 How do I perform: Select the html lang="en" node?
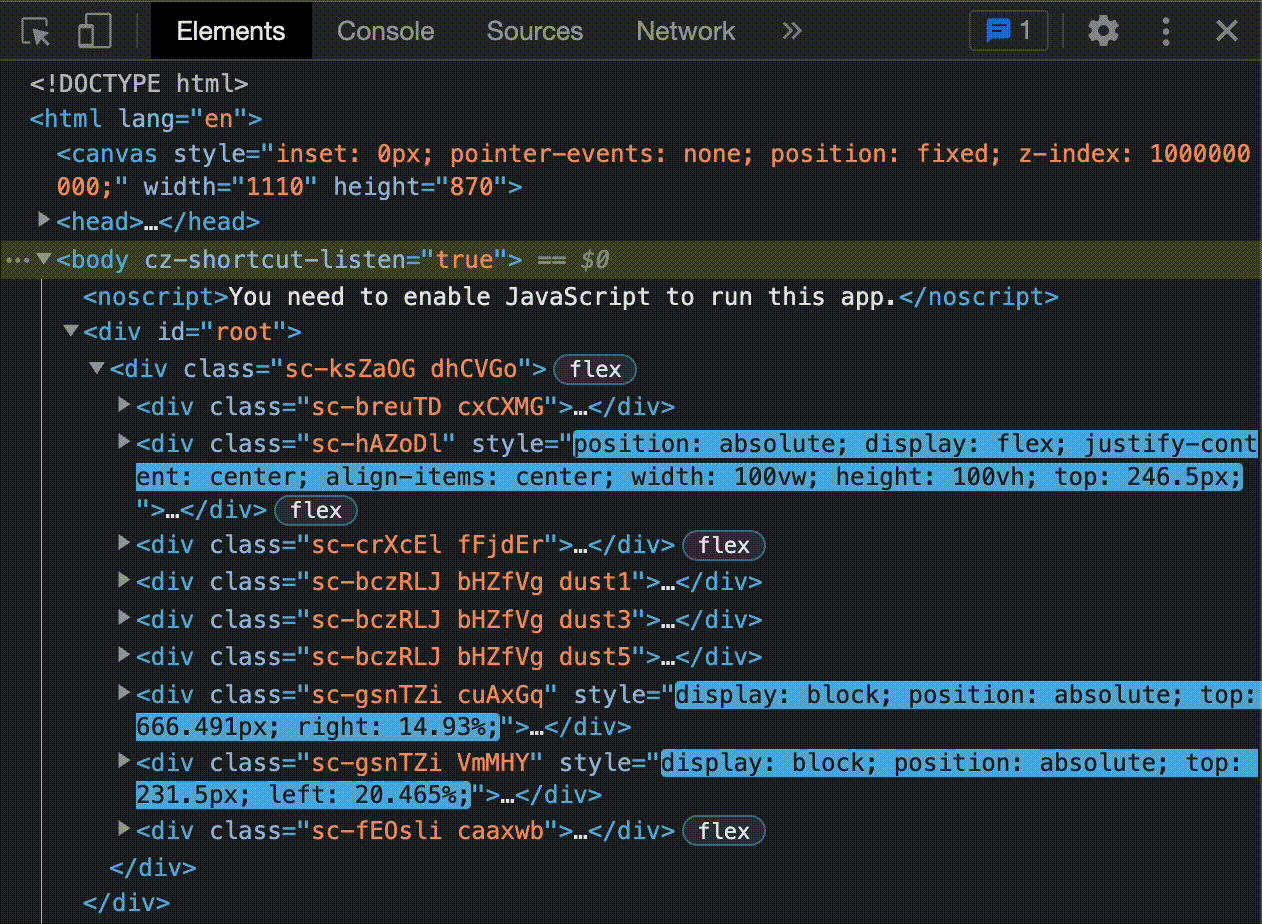tap(146, 119)
